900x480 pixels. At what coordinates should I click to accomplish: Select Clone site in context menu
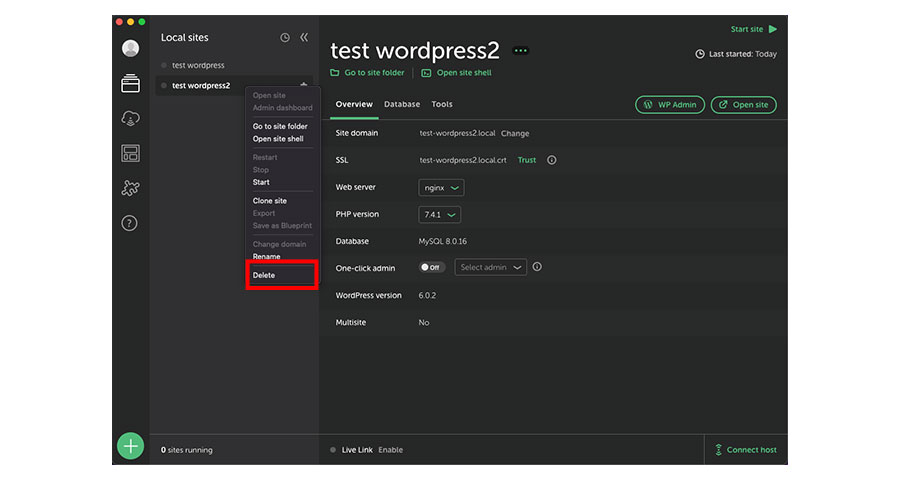[269, 201]
